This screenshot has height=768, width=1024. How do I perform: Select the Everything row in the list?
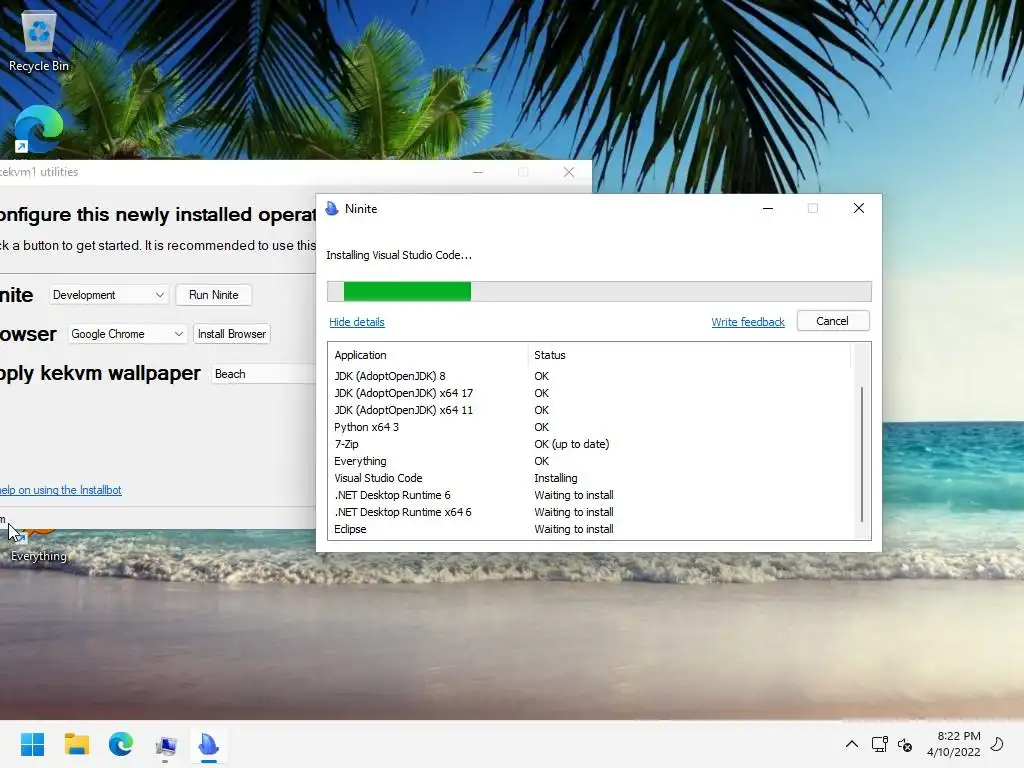pyautogui.click(x=590, y=461)
